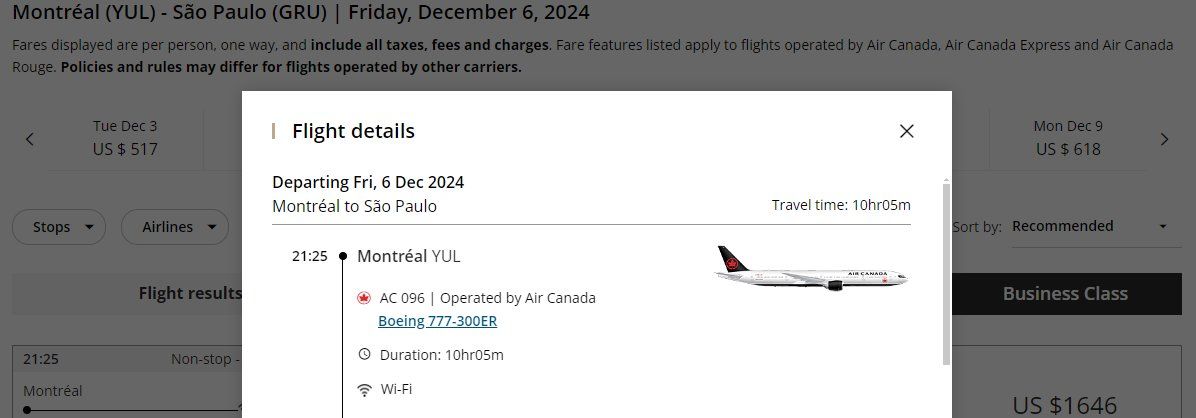Image resolution: width=1196 pixels, height=418 pixels.
Task: Show earlier dates with the left arrow
Action: [30, 139]
